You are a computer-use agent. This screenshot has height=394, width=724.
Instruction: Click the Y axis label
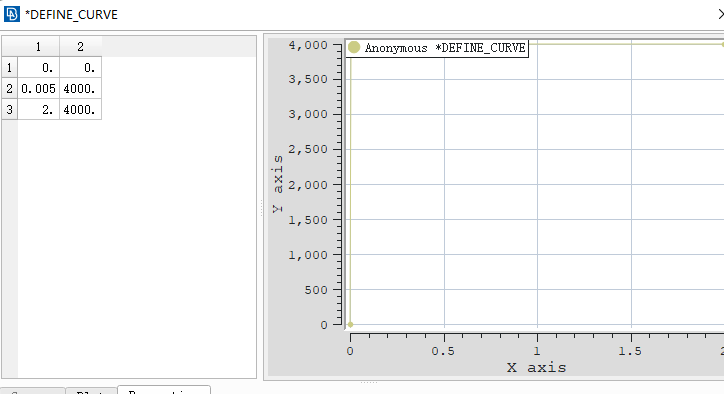278,184
